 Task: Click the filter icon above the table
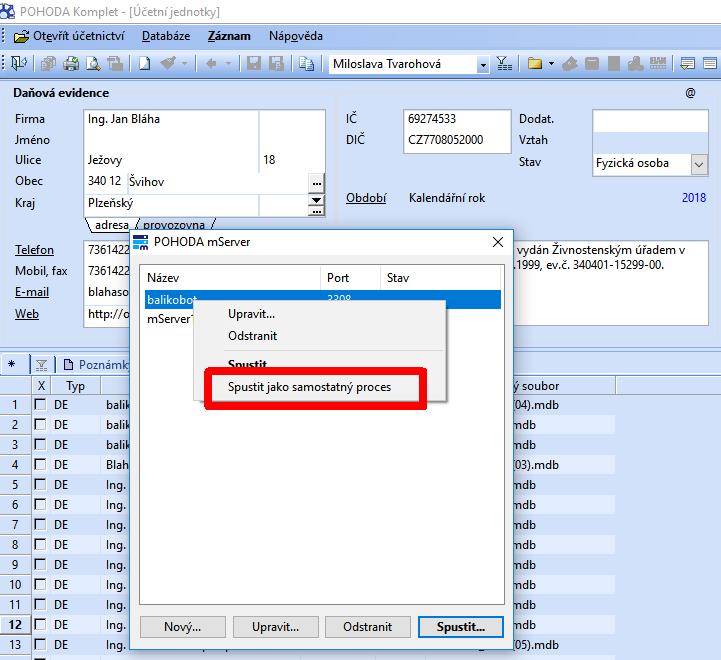click(41, 365)
